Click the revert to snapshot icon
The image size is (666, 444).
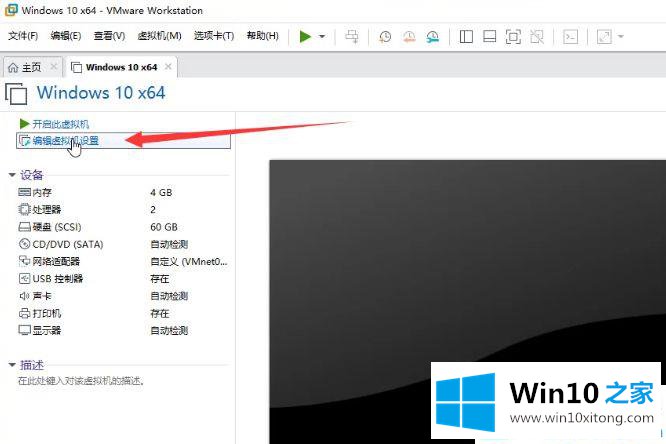(409, 37)
